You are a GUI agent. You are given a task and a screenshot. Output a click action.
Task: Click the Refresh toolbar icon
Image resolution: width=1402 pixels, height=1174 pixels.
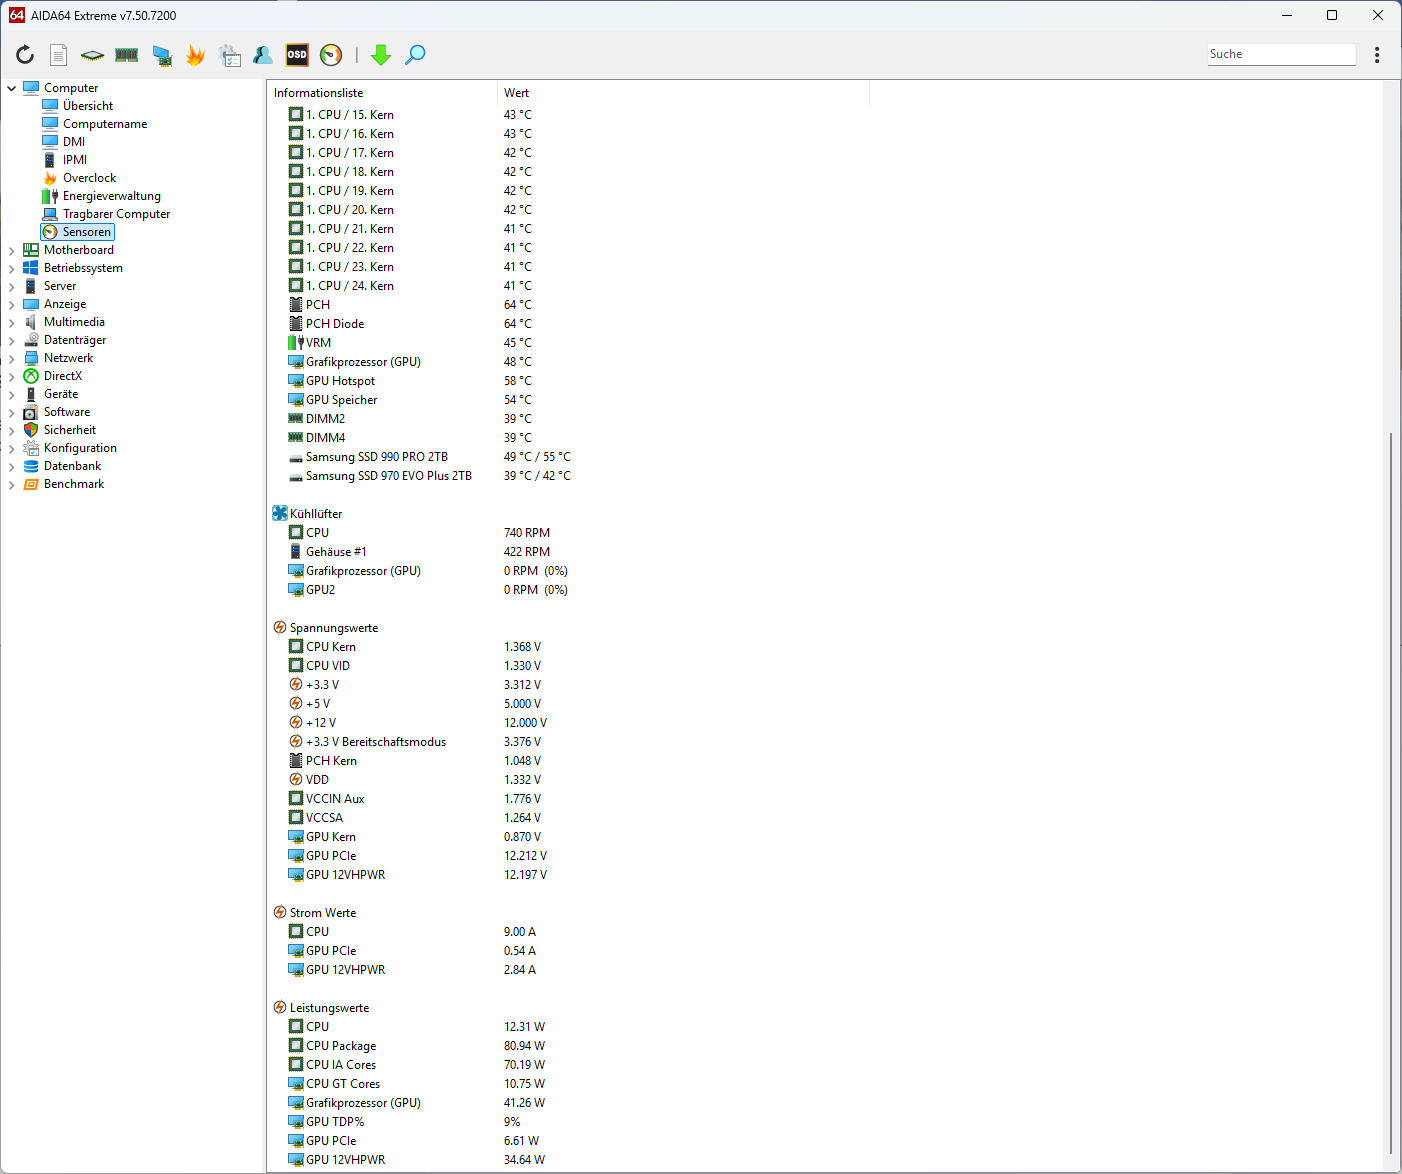point(25,55)
